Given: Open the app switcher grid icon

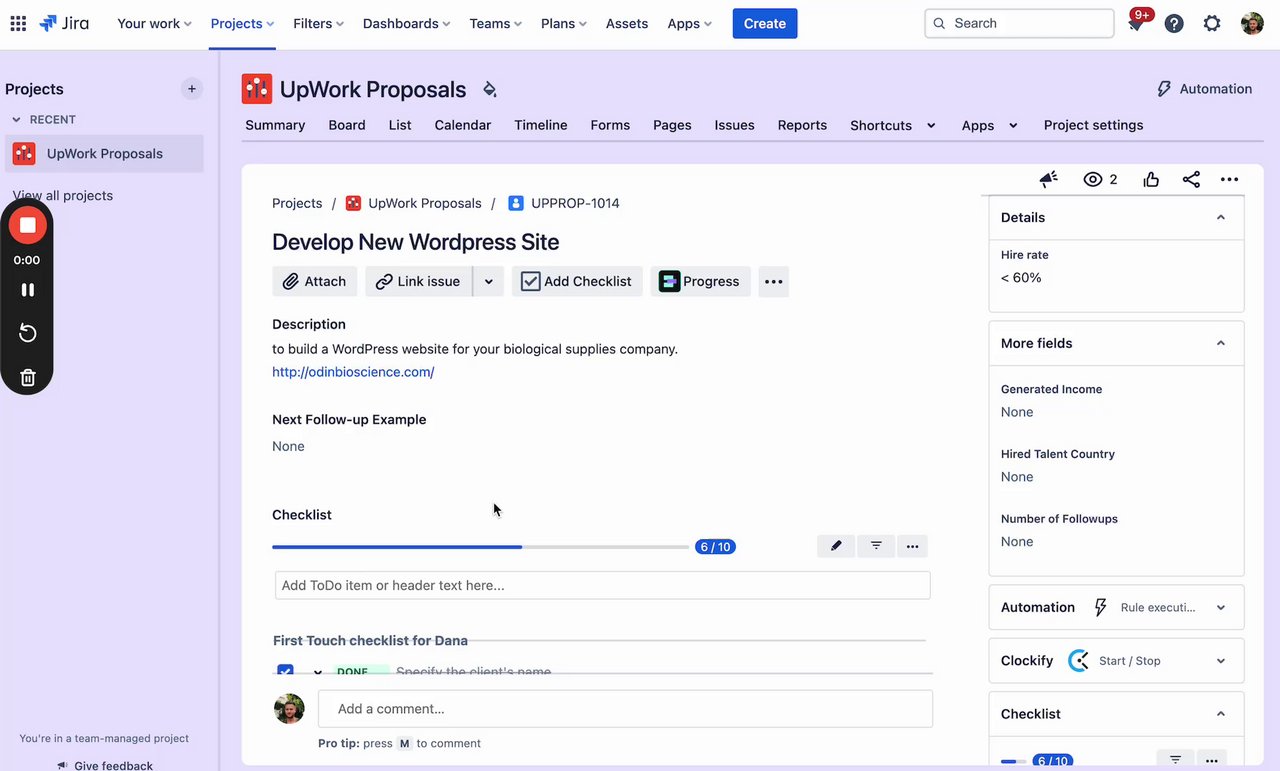Looking at the screenshot, I should coord(18,23).
